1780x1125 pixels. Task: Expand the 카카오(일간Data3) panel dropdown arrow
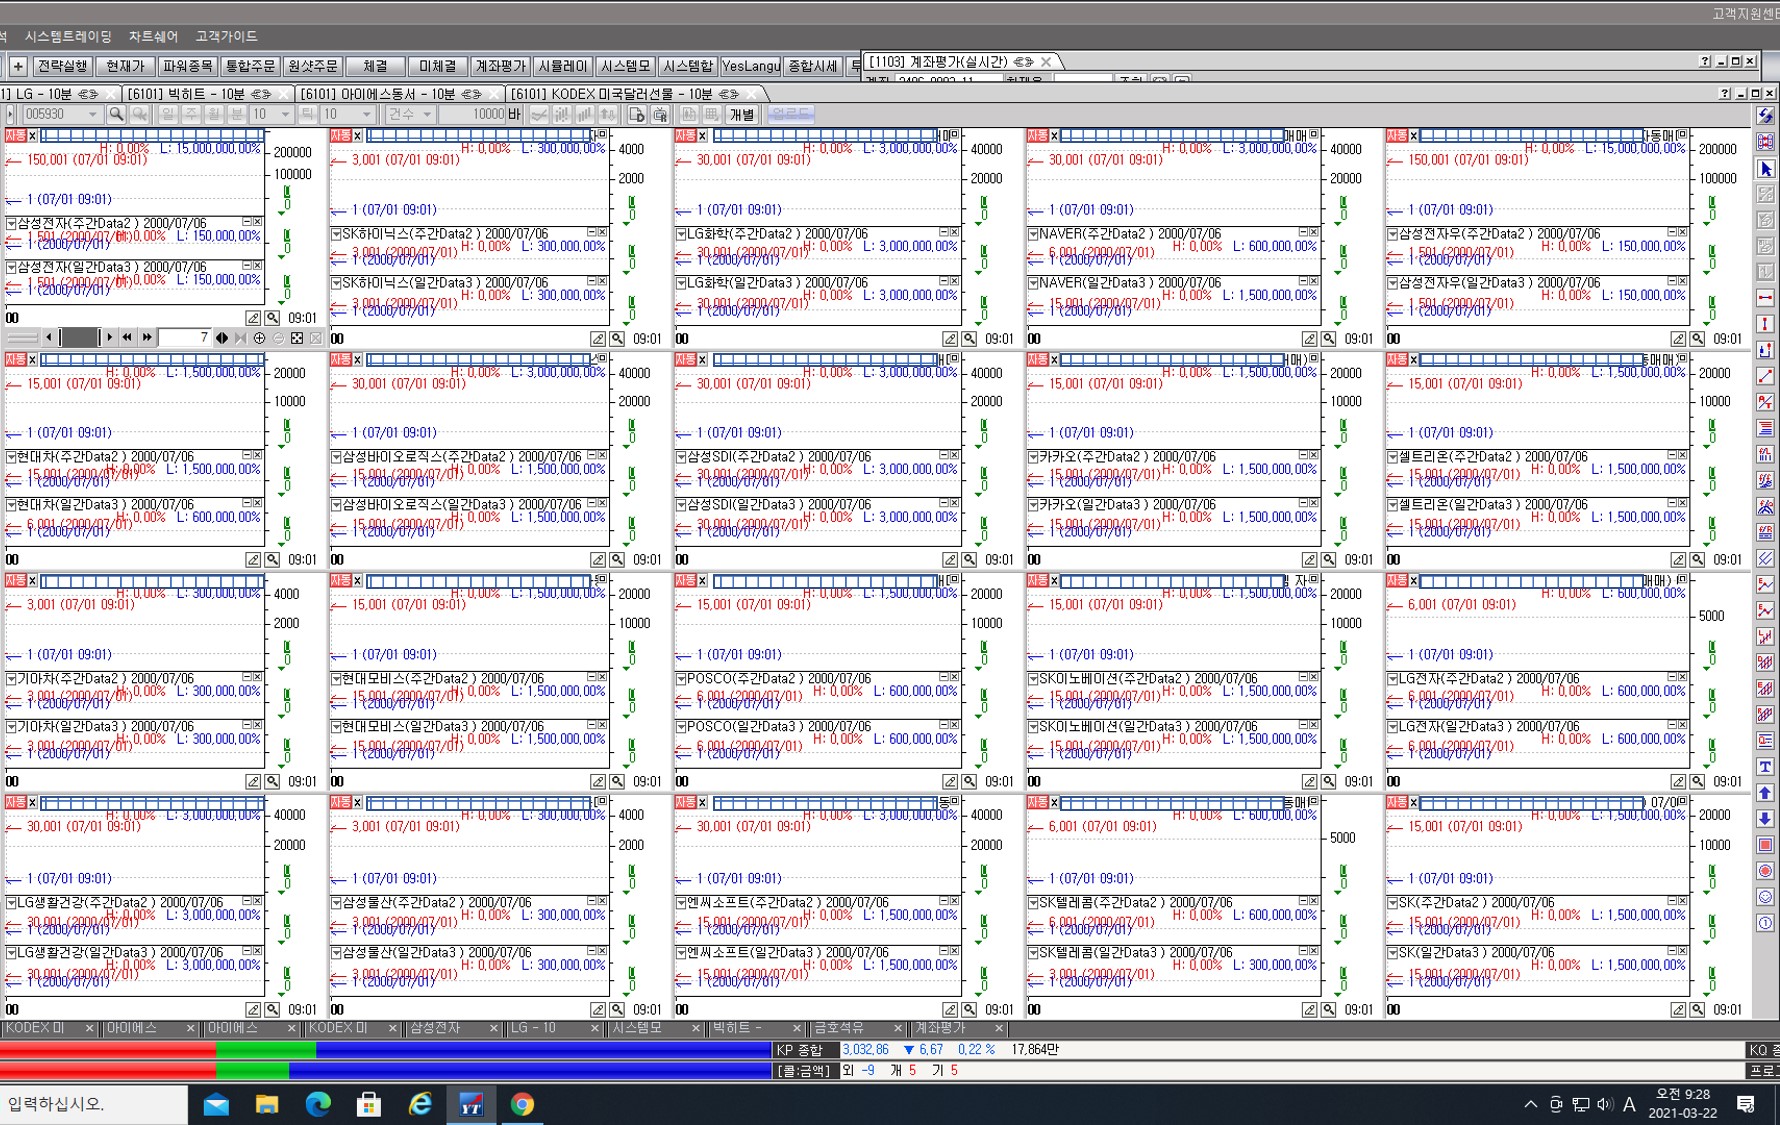point(1033,505)
